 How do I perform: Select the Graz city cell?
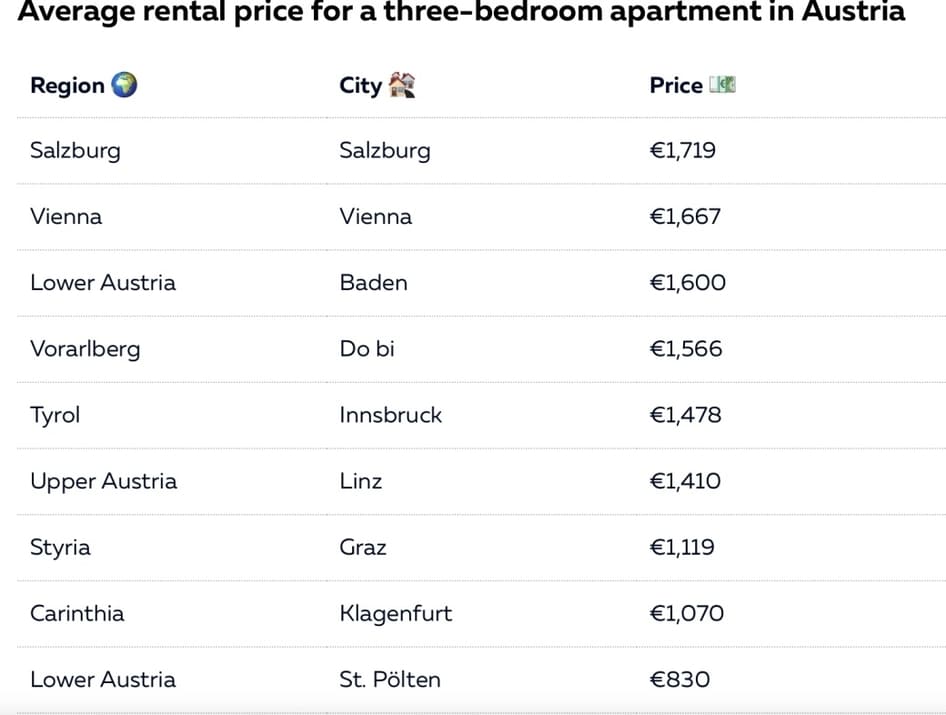(363, 547)
